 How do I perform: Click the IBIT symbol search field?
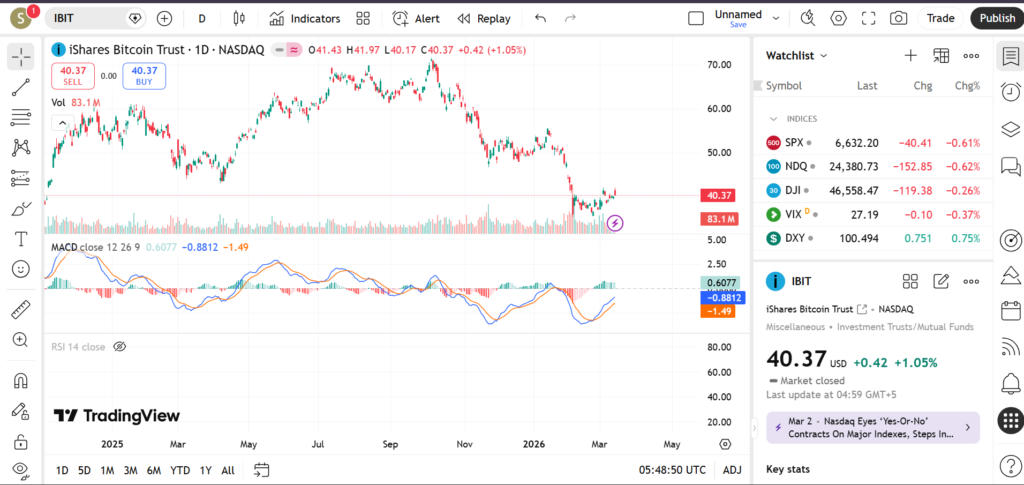[x=90, y=18]
